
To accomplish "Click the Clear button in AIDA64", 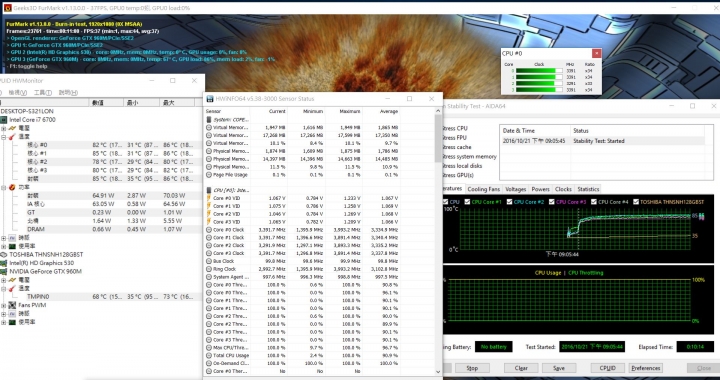I will 521,368.
